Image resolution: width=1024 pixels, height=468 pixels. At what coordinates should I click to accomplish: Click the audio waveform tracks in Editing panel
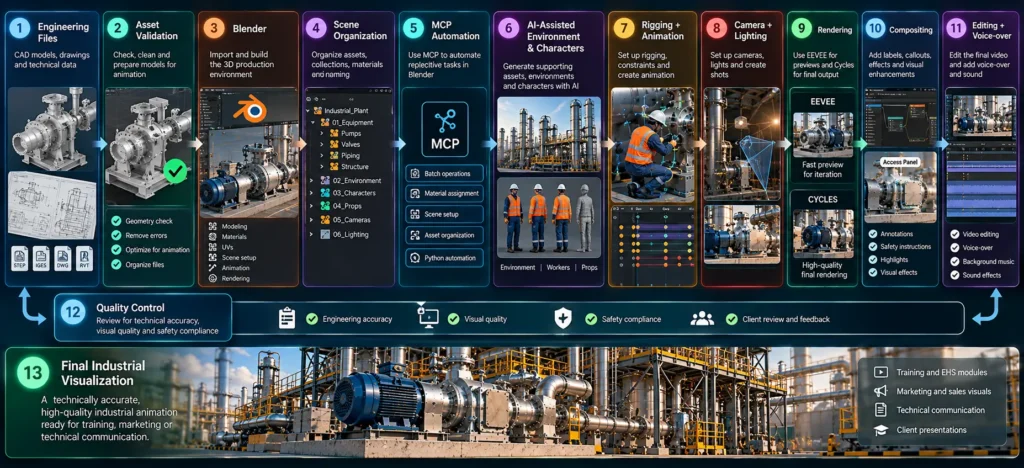981,185
